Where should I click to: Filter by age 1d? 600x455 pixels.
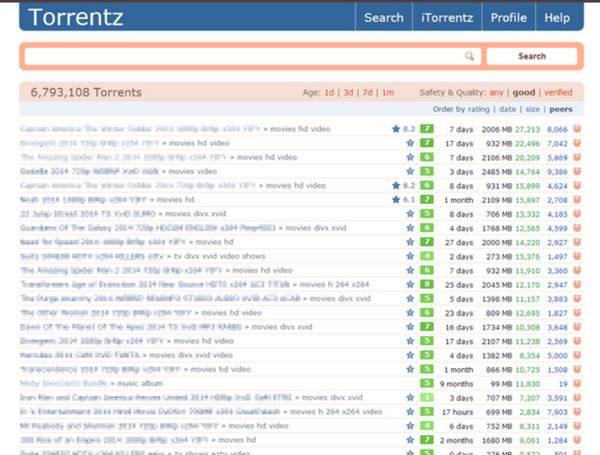(x=329, y=93)
